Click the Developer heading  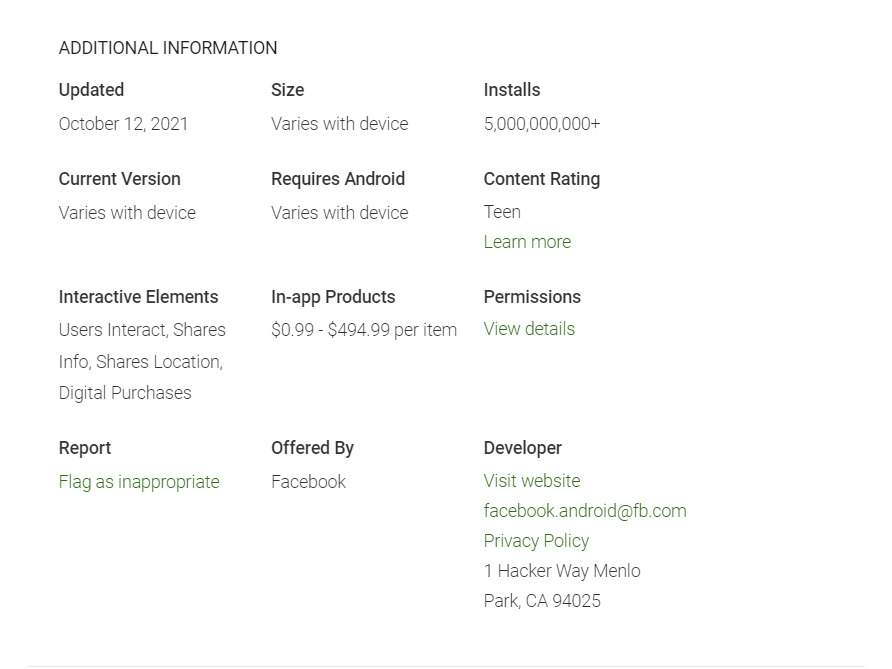tap(523, 448)
